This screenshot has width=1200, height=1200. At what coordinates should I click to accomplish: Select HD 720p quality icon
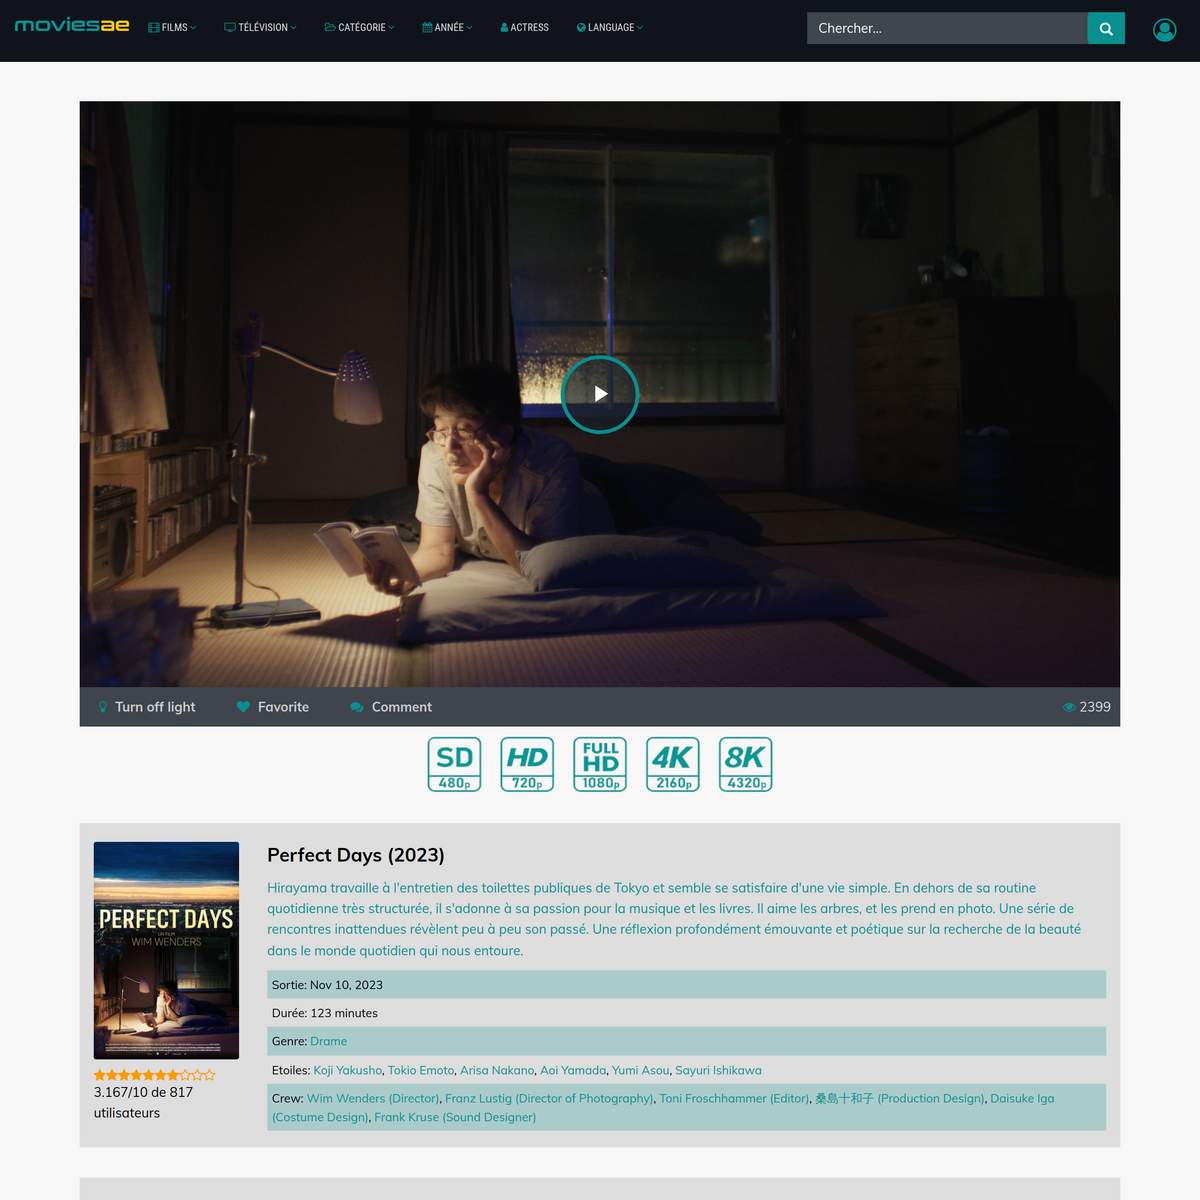[527, 764]
